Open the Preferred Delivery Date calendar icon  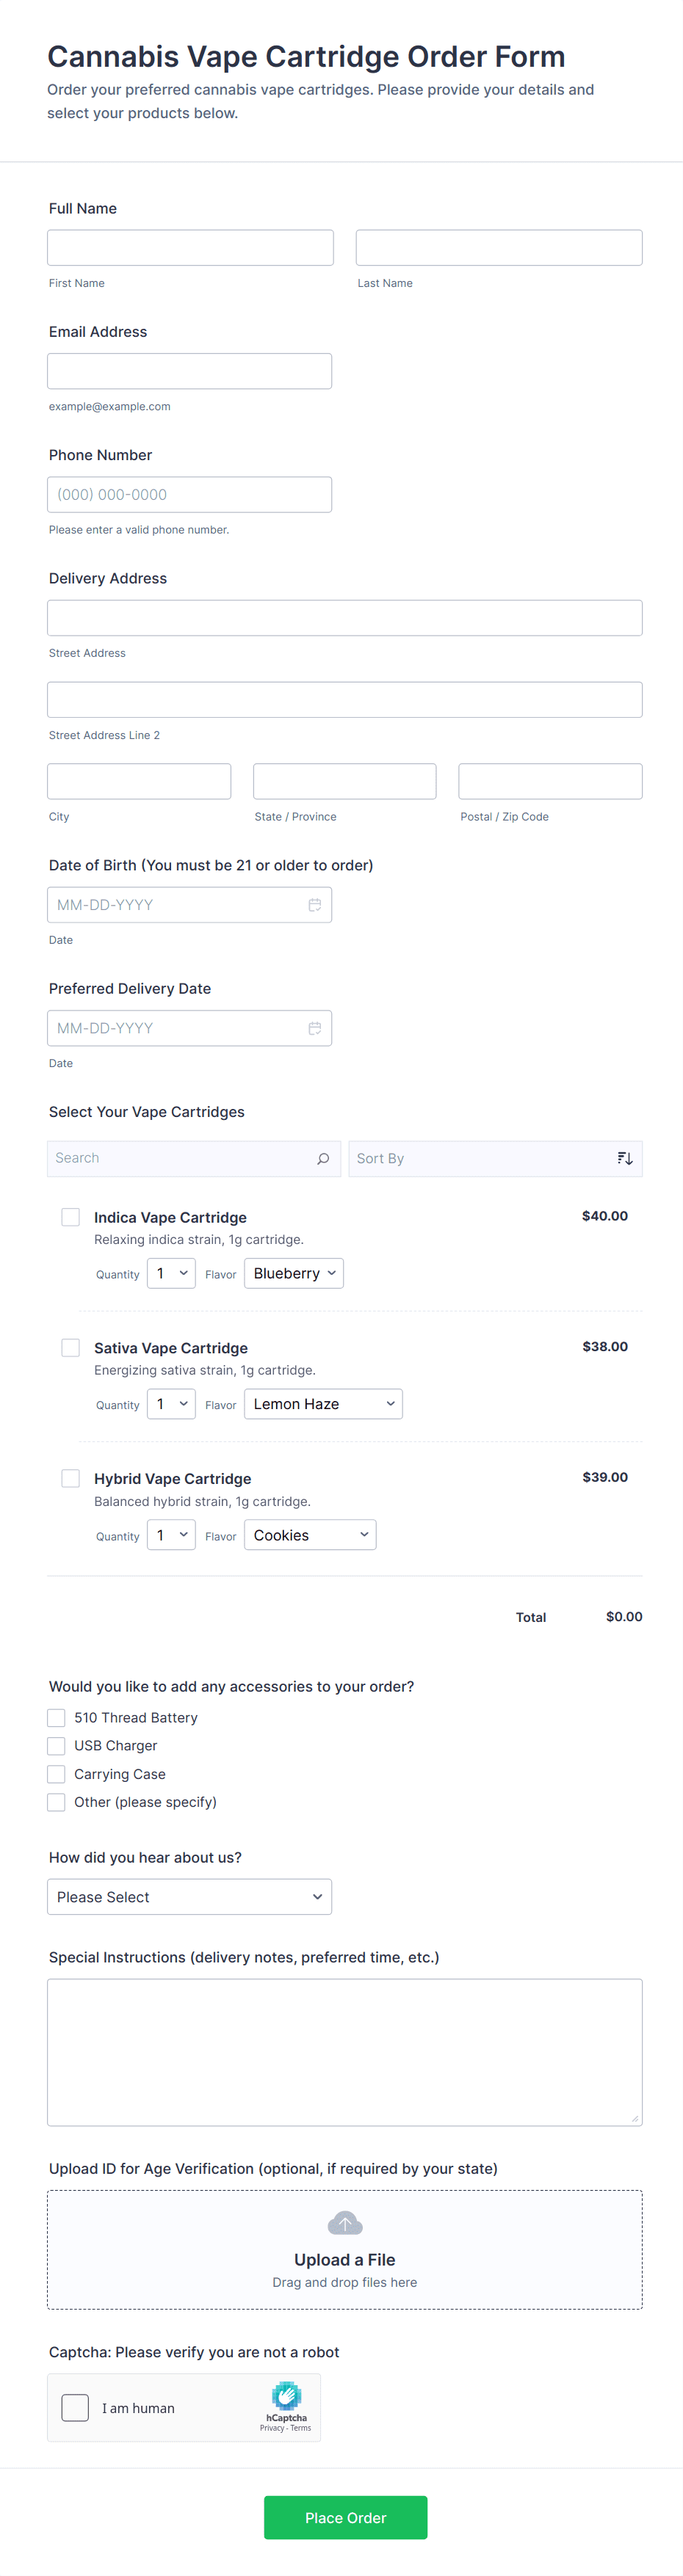pyautogui.click(x=314, y=1028)
